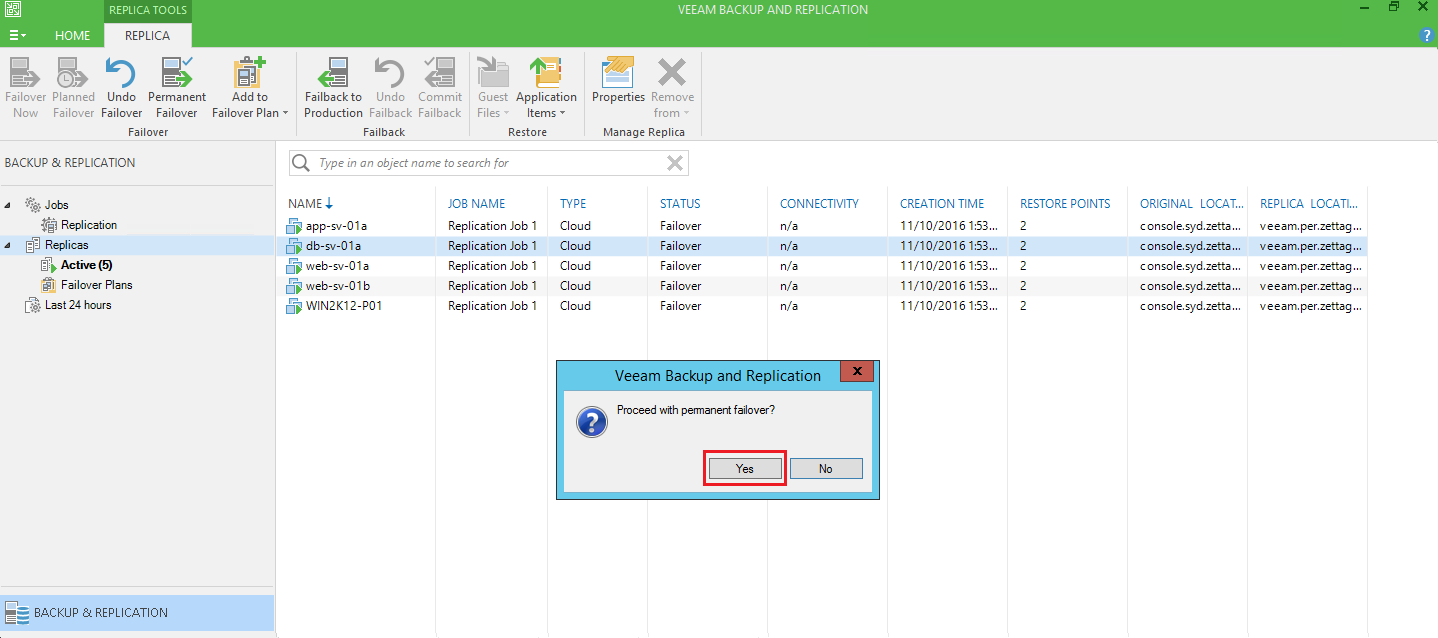This screenshot has height=638, width=1438.
Task: Open the Application Items dropdown
Action: click(x=546, y=88)
